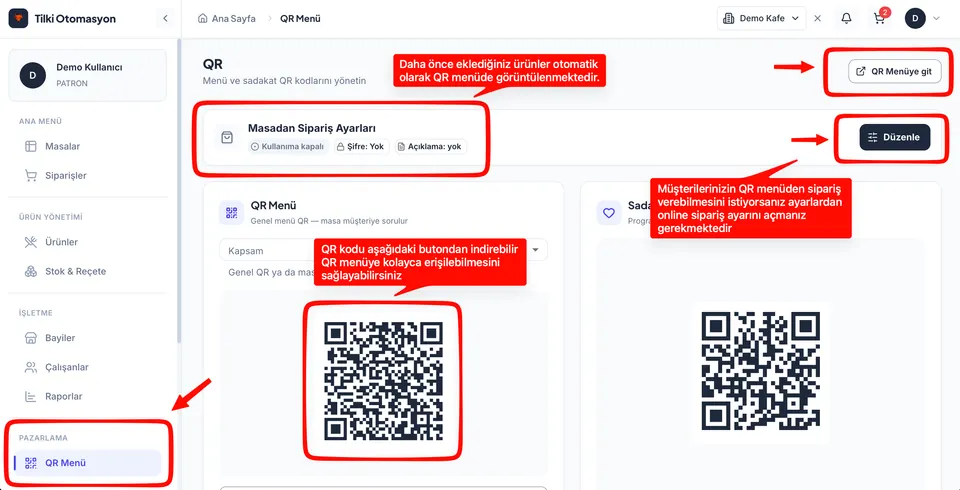The image size is (960, 490).
Task: Click the Stok & Reçete boxes icon
Action: 31,271
